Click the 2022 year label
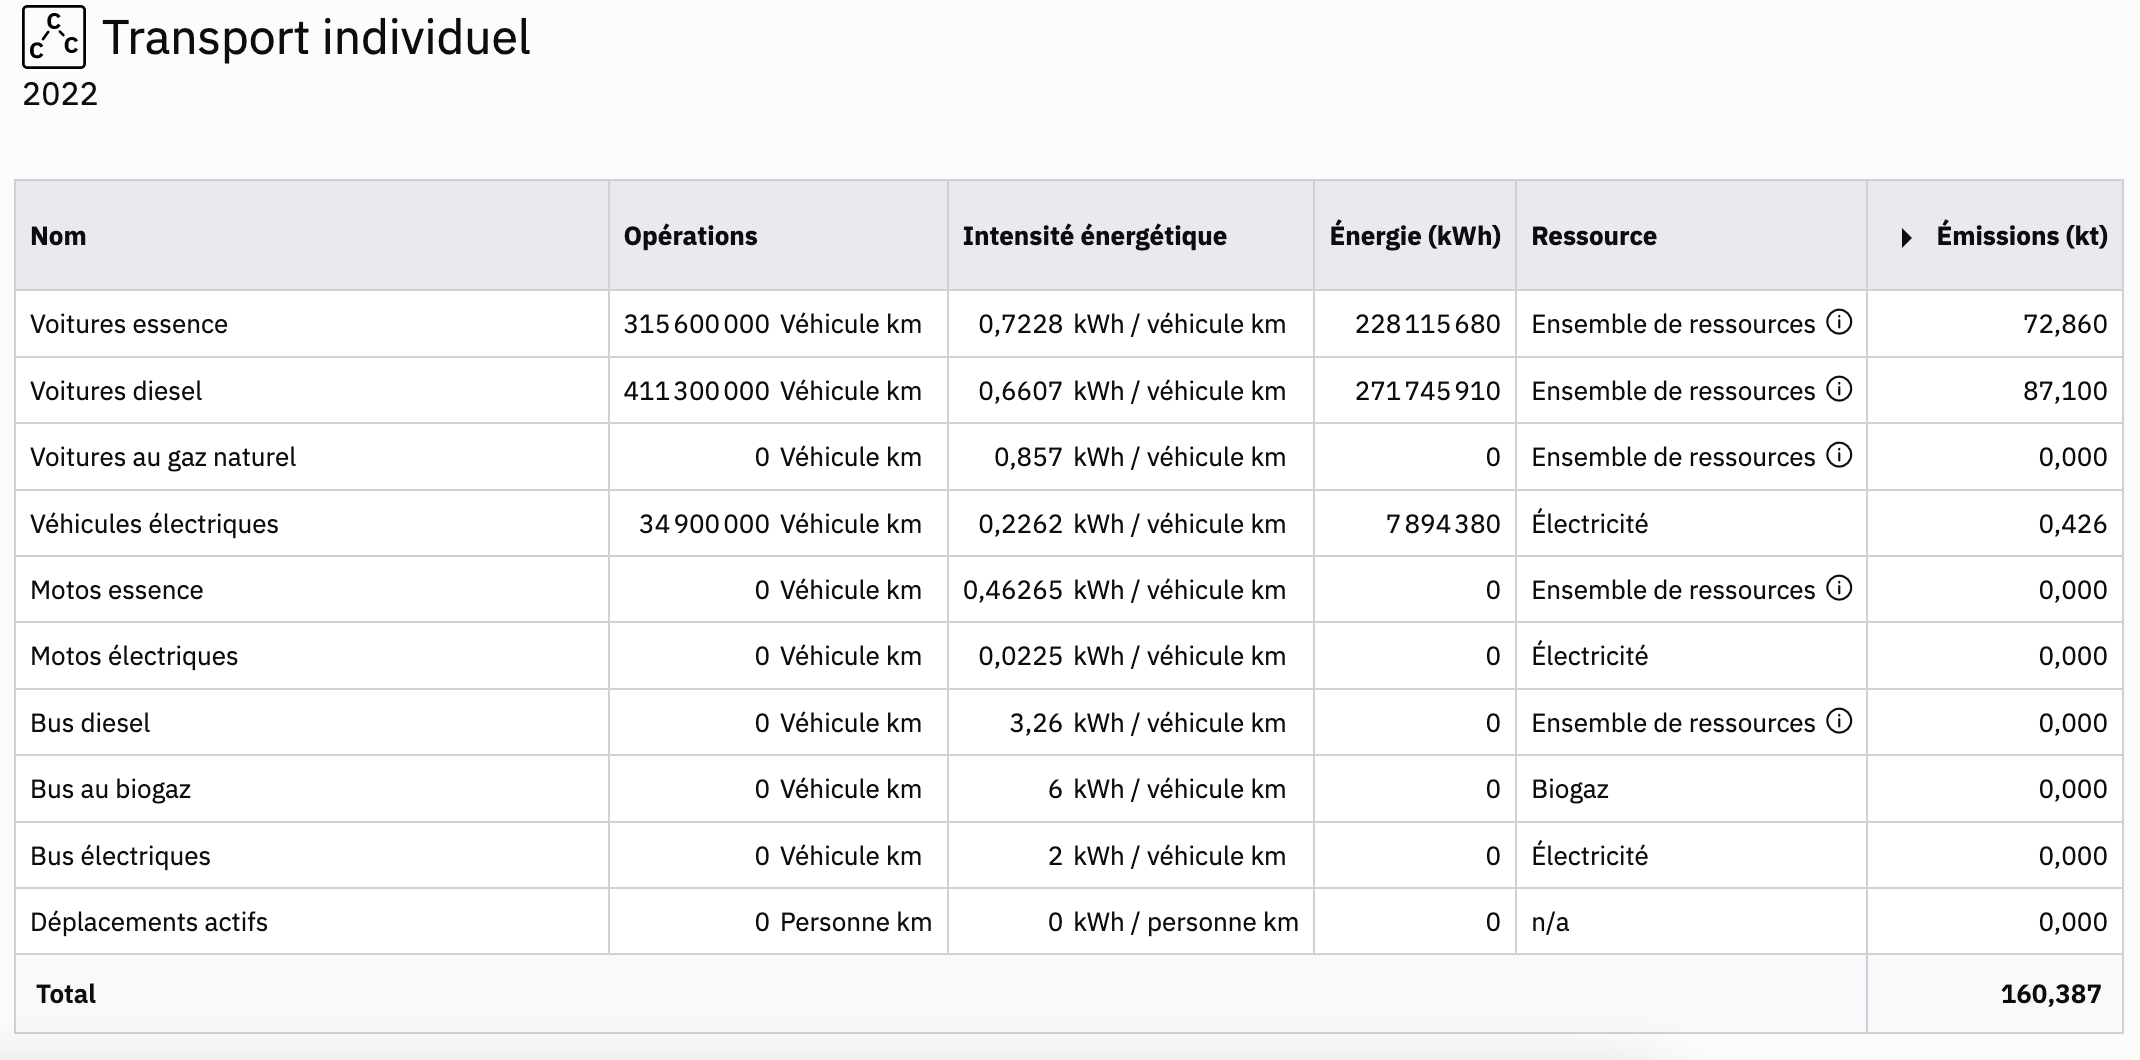The height and width of the screenshot is (1060, 2140). (x=60, y=94)
